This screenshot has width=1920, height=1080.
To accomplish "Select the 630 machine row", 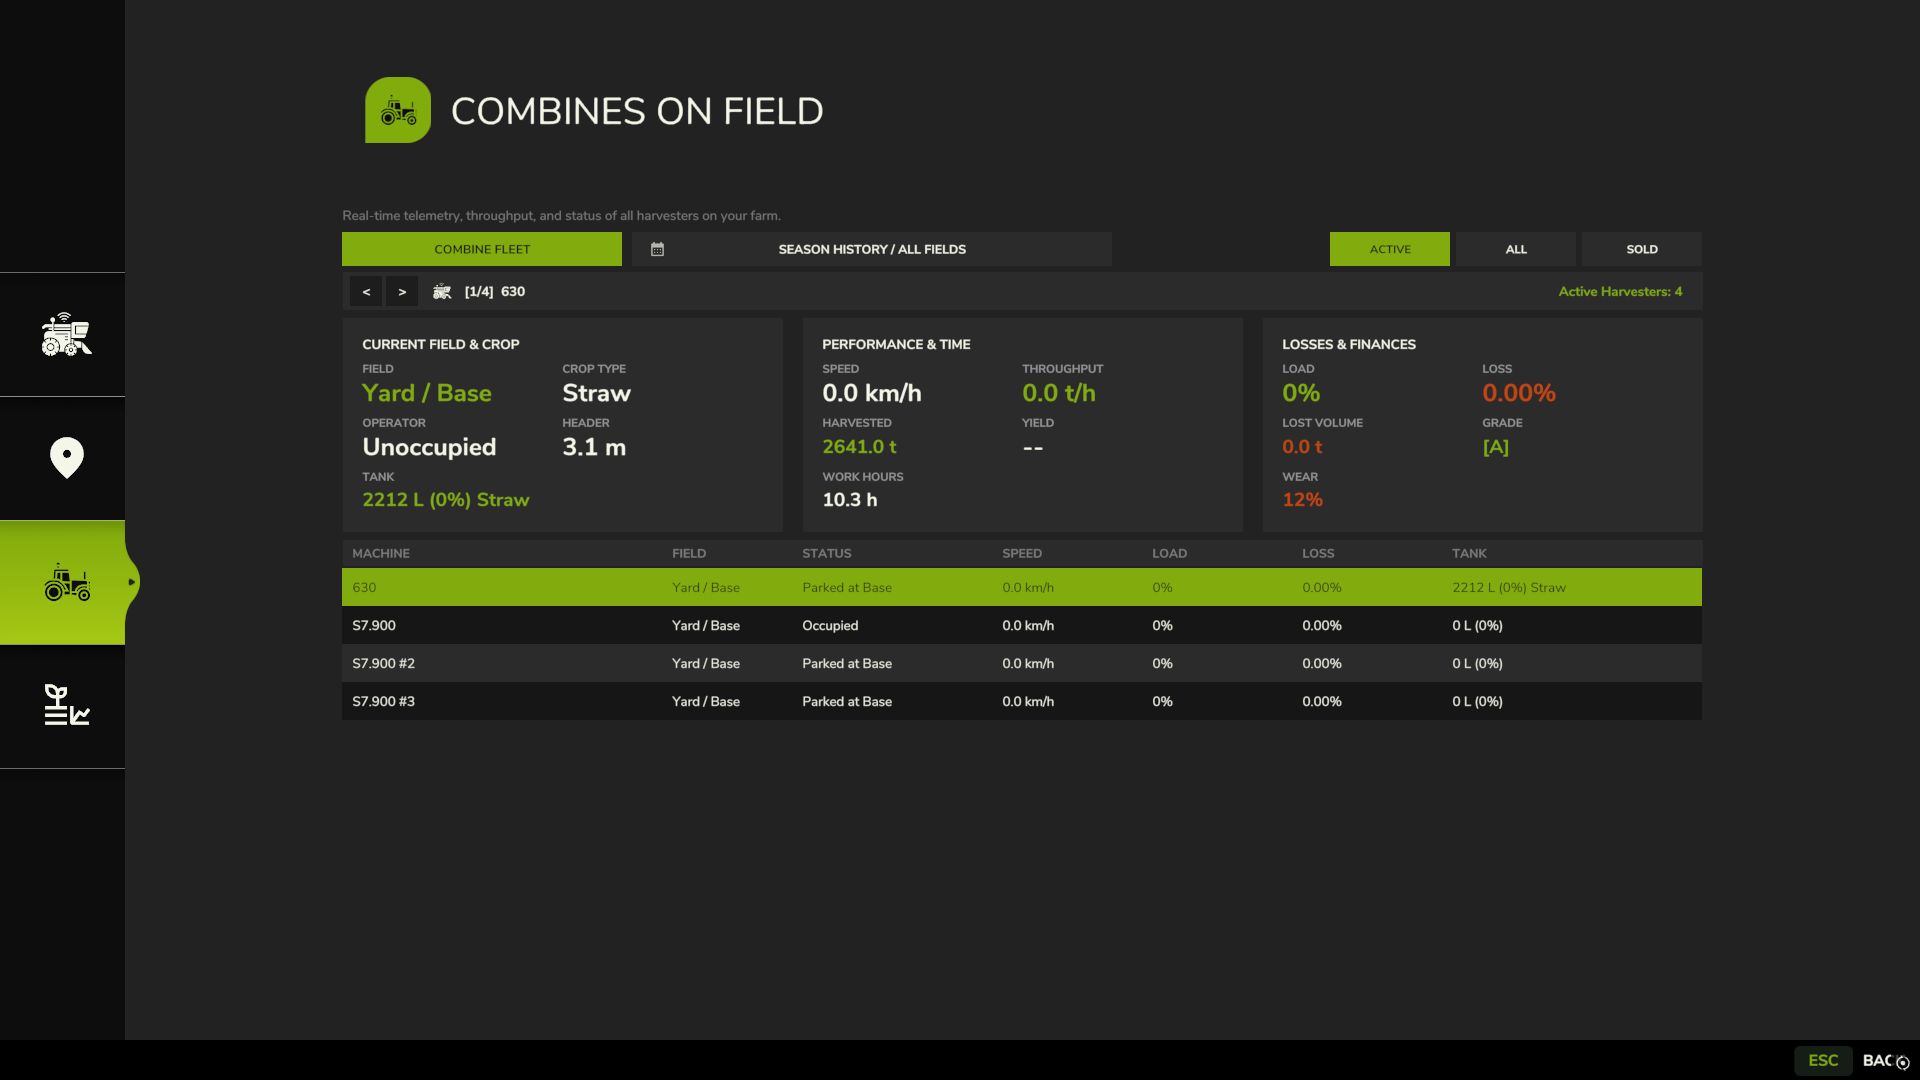I will click(1022, 587).
